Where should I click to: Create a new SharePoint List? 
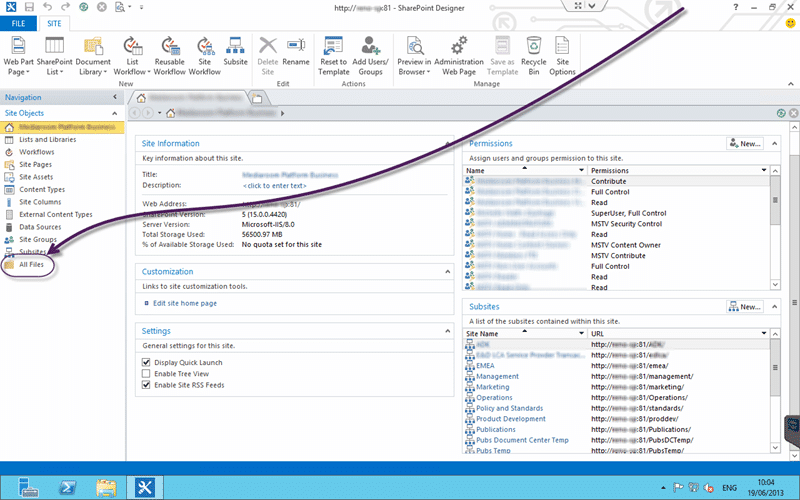tap(54, 56)
